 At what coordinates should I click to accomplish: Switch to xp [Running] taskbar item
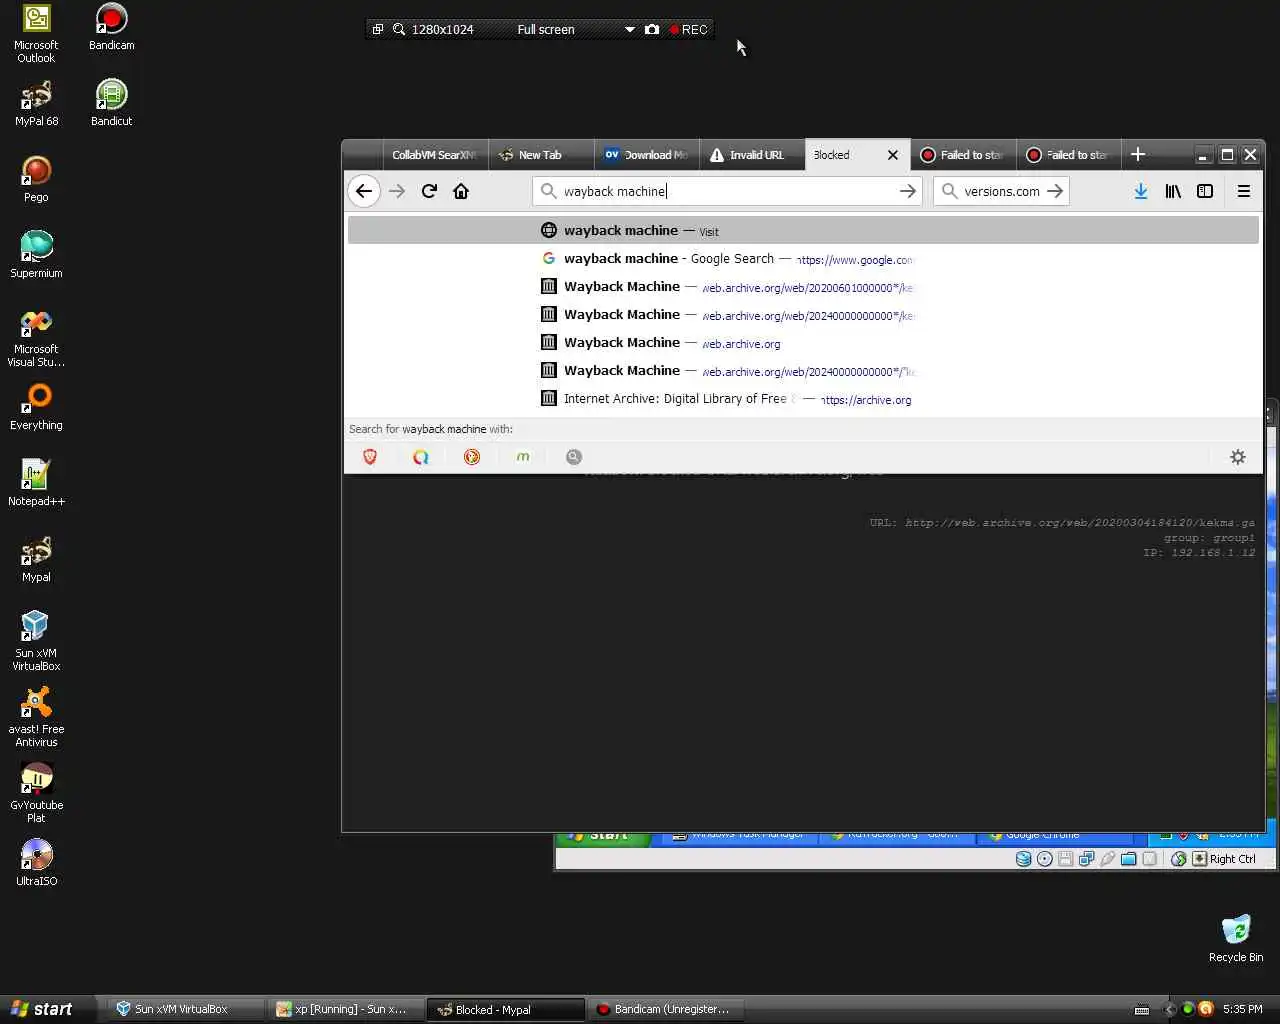345,1009
